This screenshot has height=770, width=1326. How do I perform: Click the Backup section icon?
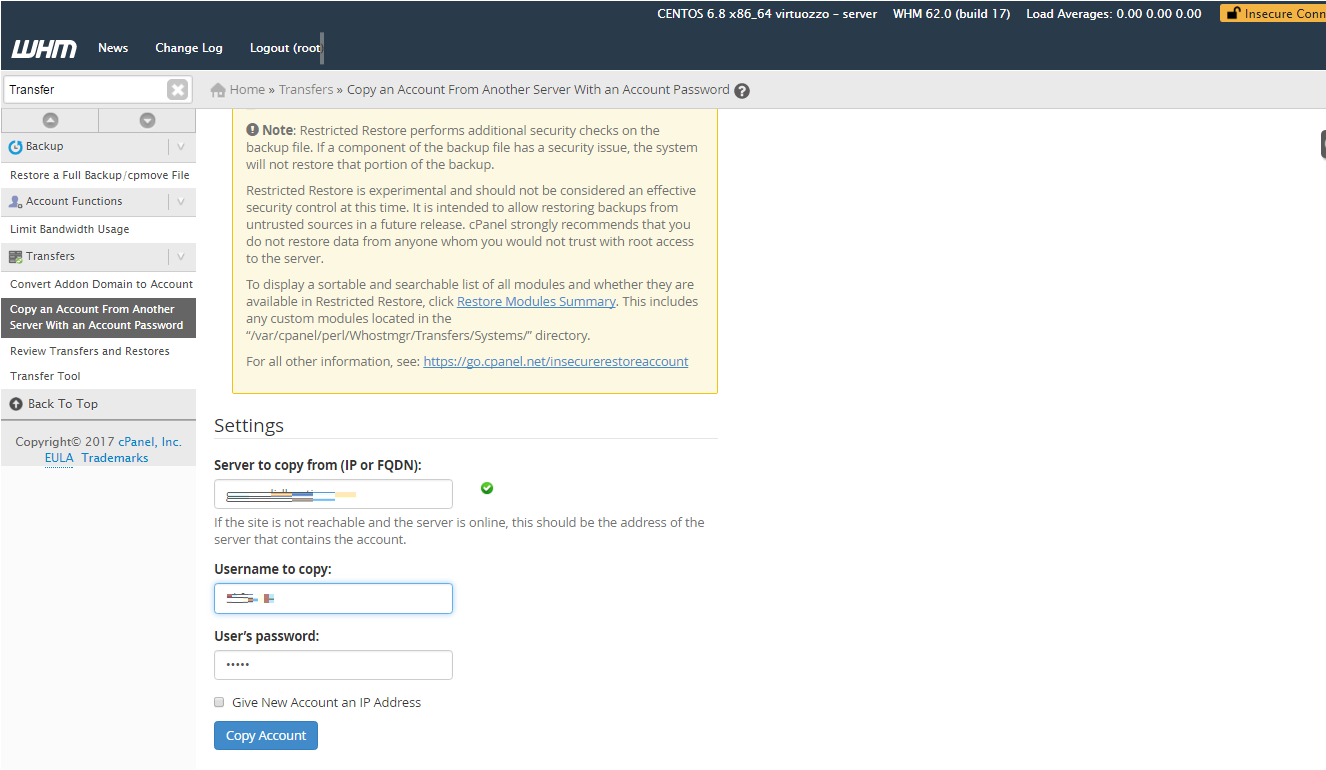pyautogui.click(x=15, y=147)
